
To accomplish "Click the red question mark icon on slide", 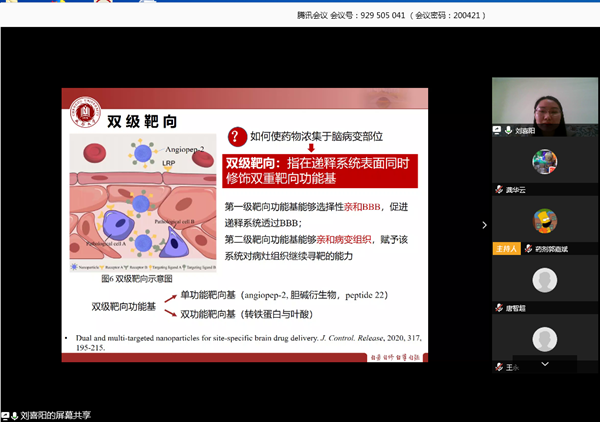I will point(236,136).
